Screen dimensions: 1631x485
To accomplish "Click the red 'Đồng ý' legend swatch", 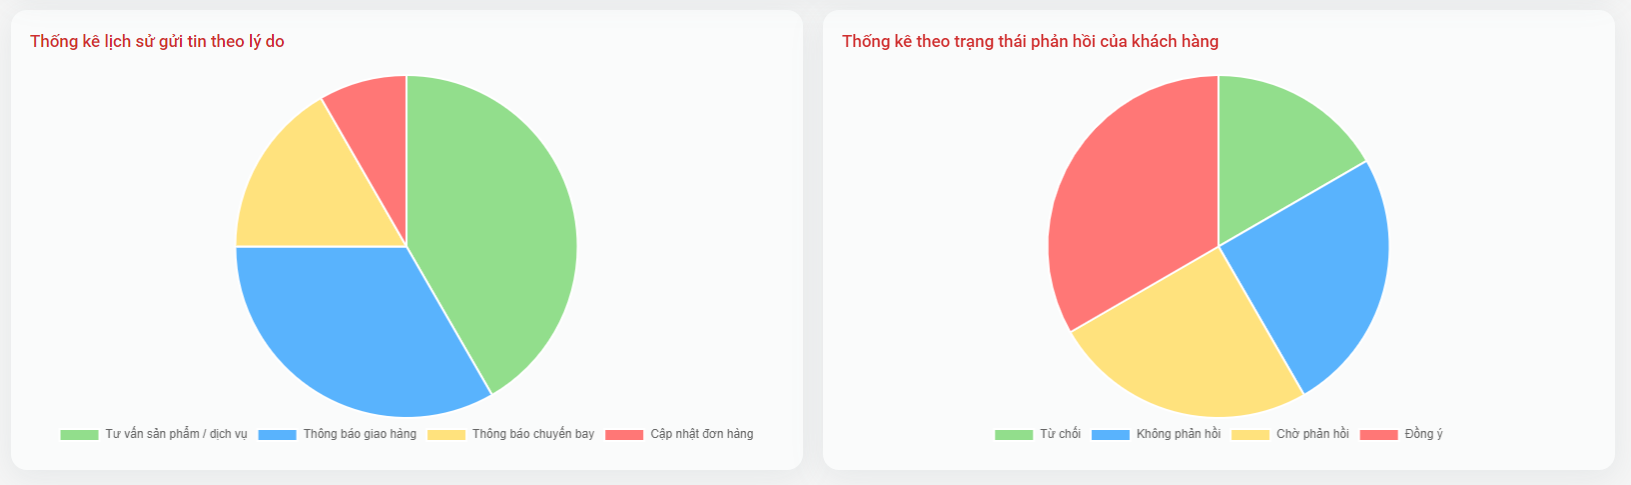I will pos(1379,435).
